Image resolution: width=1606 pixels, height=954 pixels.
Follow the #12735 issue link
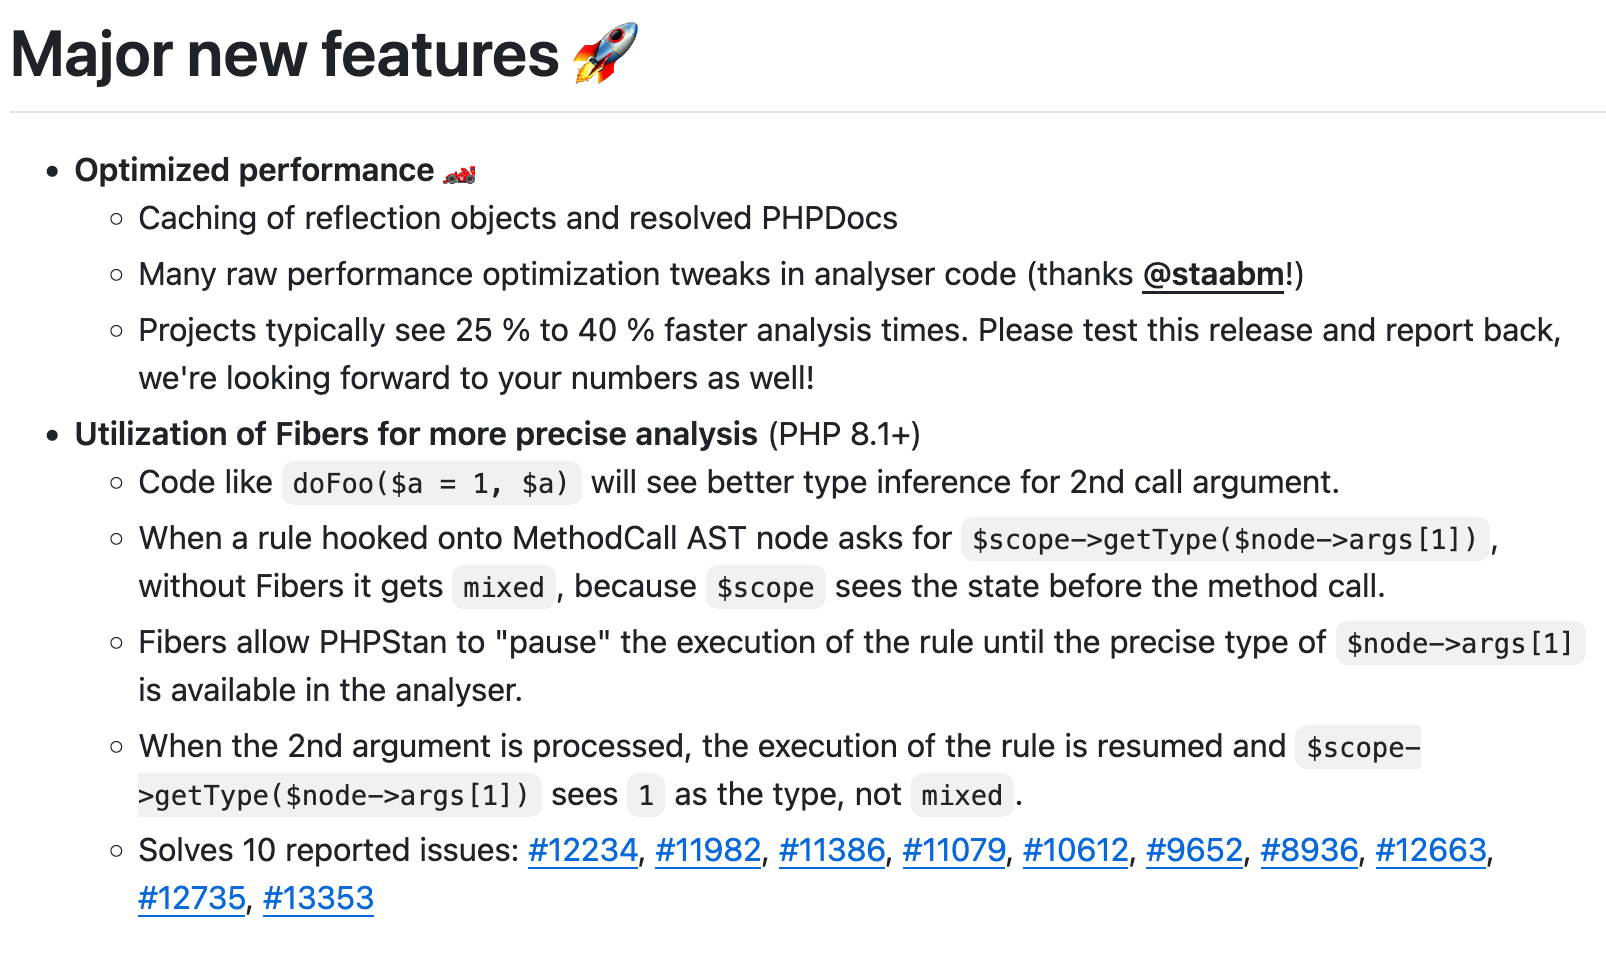[x=192, y=898]
